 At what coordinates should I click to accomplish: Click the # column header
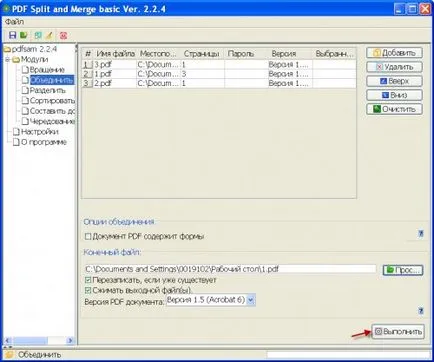click(88, 54)
